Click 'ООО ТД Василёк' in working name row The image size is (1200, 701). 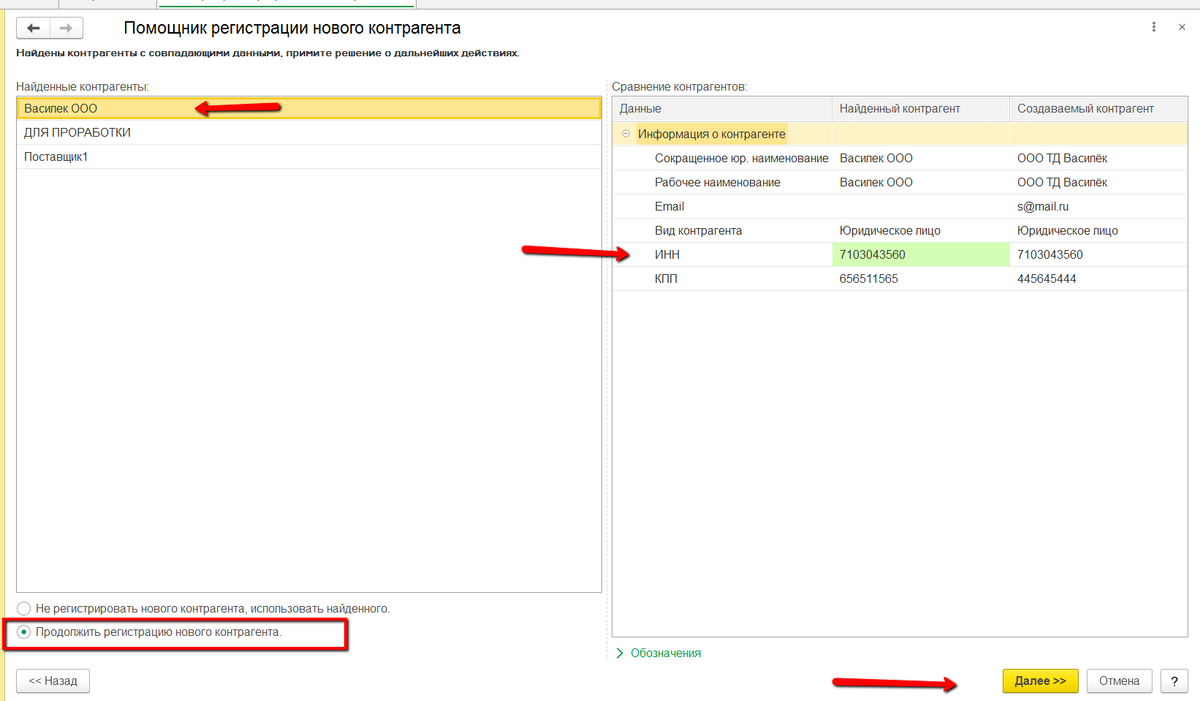click(1062, 182)
